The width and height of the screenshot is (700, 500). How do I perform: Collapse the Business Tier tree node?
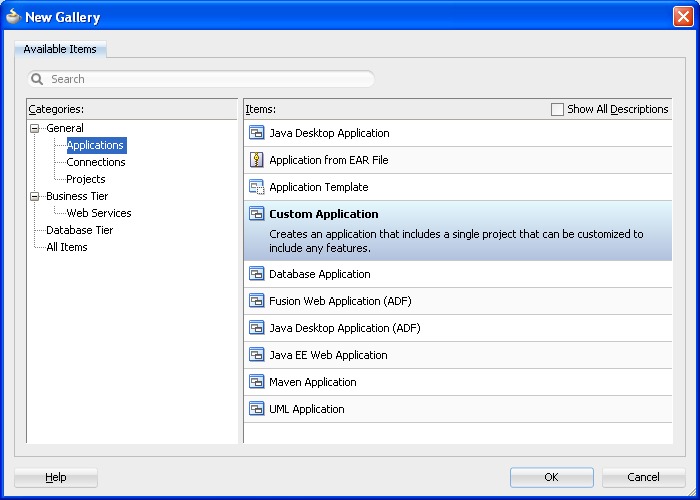point(35,196)
